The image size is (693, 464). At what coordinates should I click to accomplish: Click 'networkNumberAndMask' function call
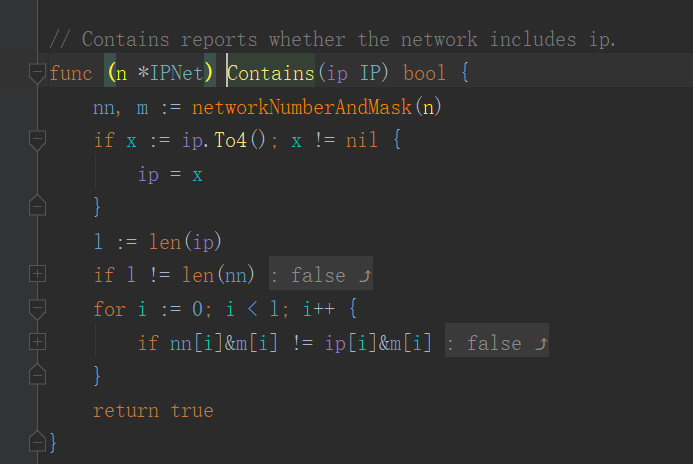(302, 107)
